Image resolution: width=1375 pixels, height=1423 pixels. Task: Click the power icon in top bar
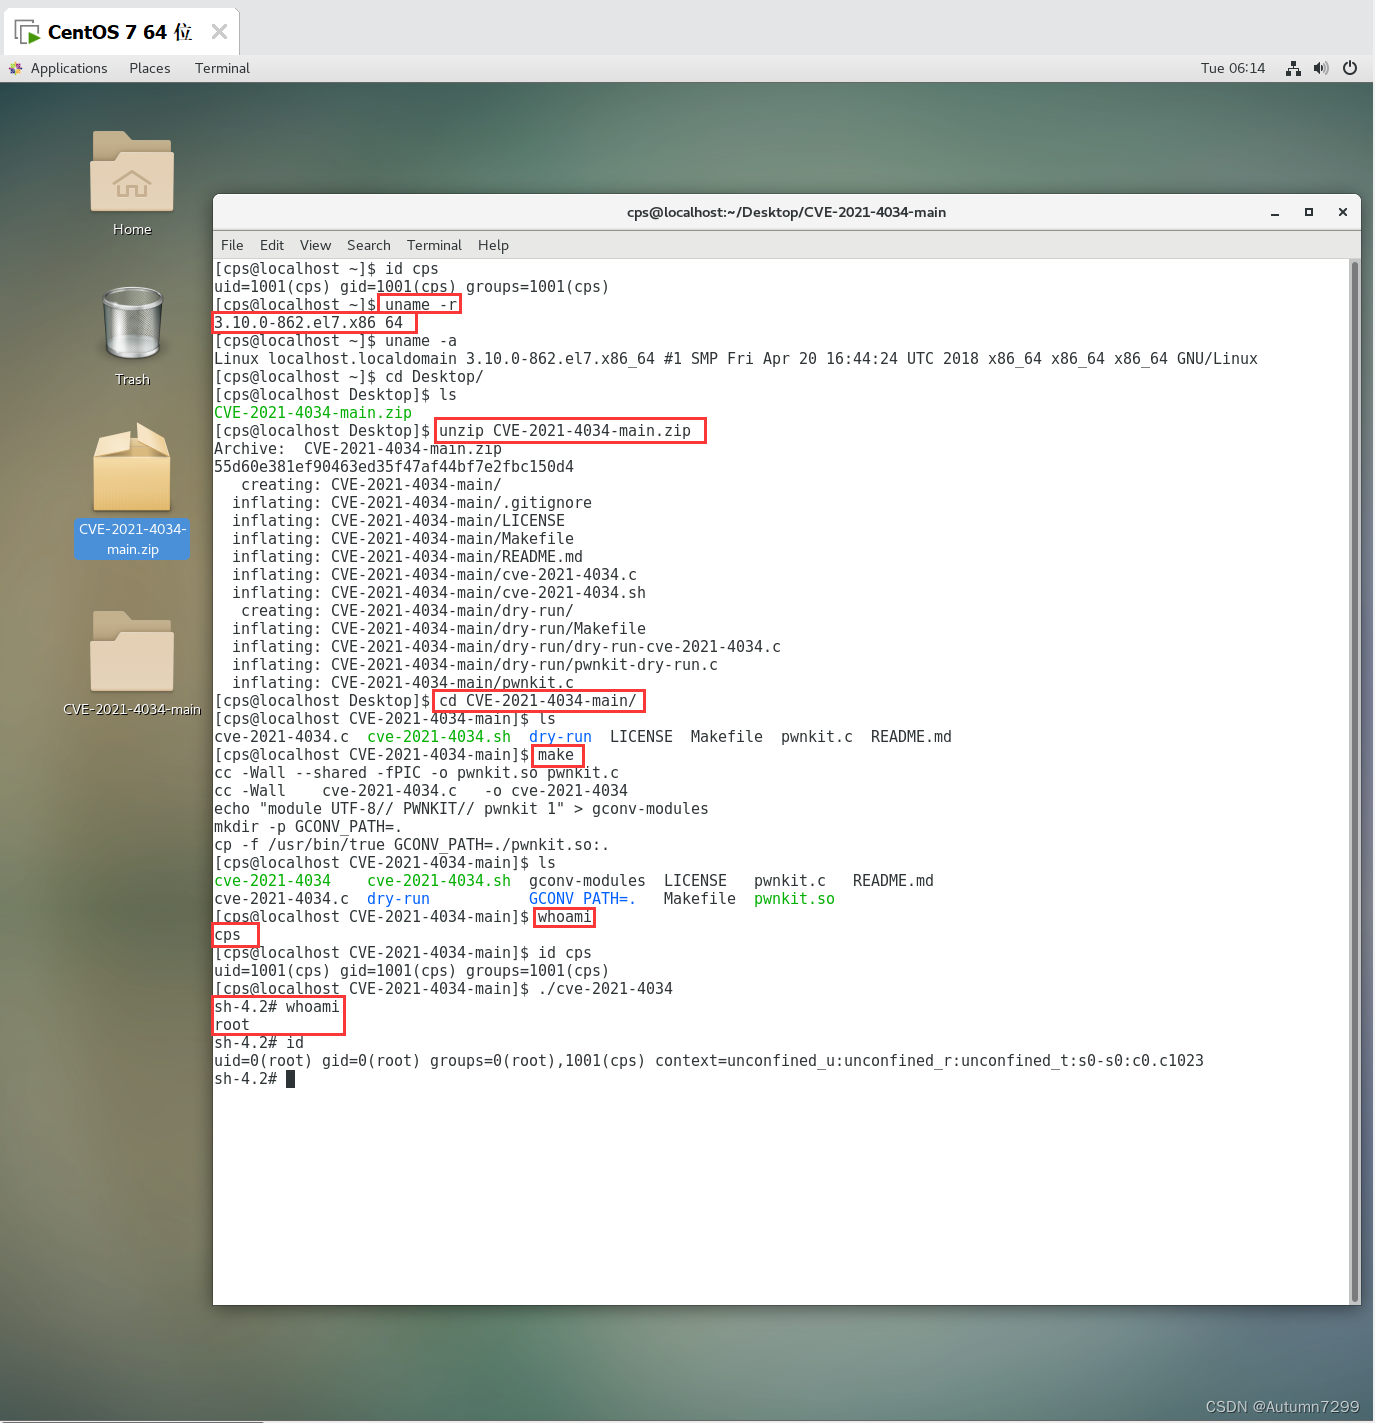[1350, 68]
